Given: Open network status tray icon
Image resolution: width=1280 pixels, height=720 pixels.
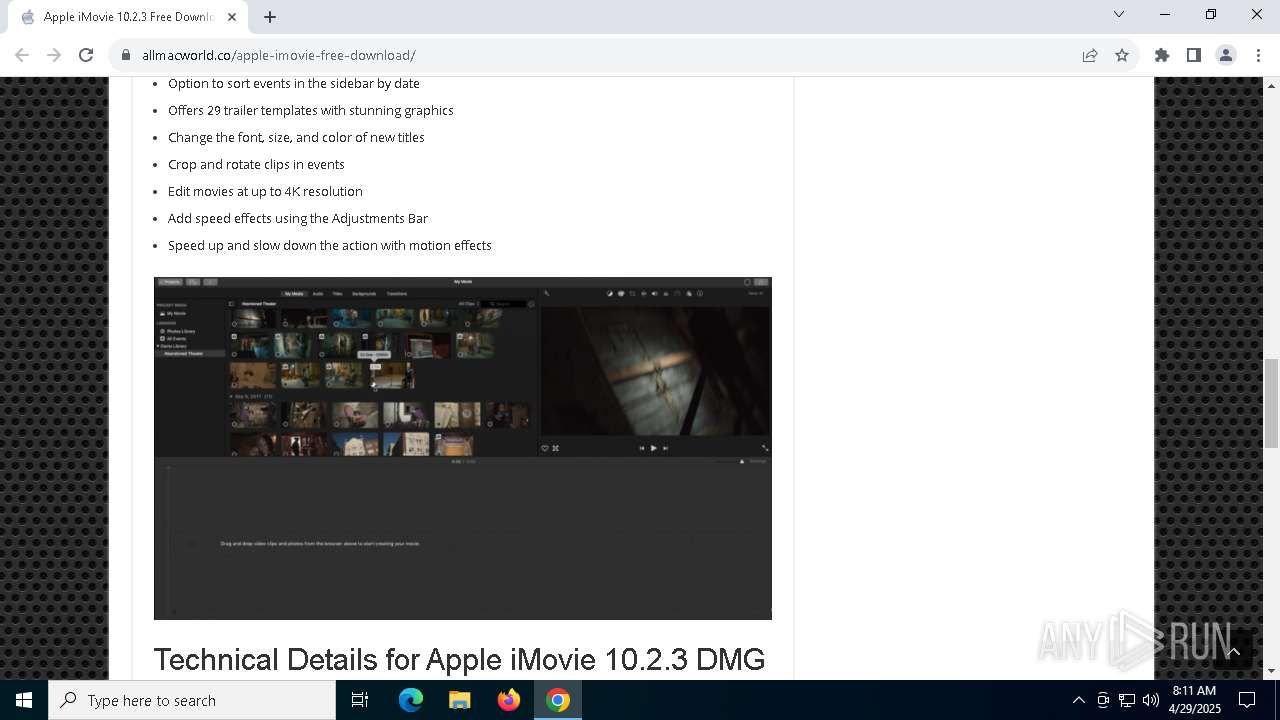Looking at the screenshot, I should point(1127,700).
